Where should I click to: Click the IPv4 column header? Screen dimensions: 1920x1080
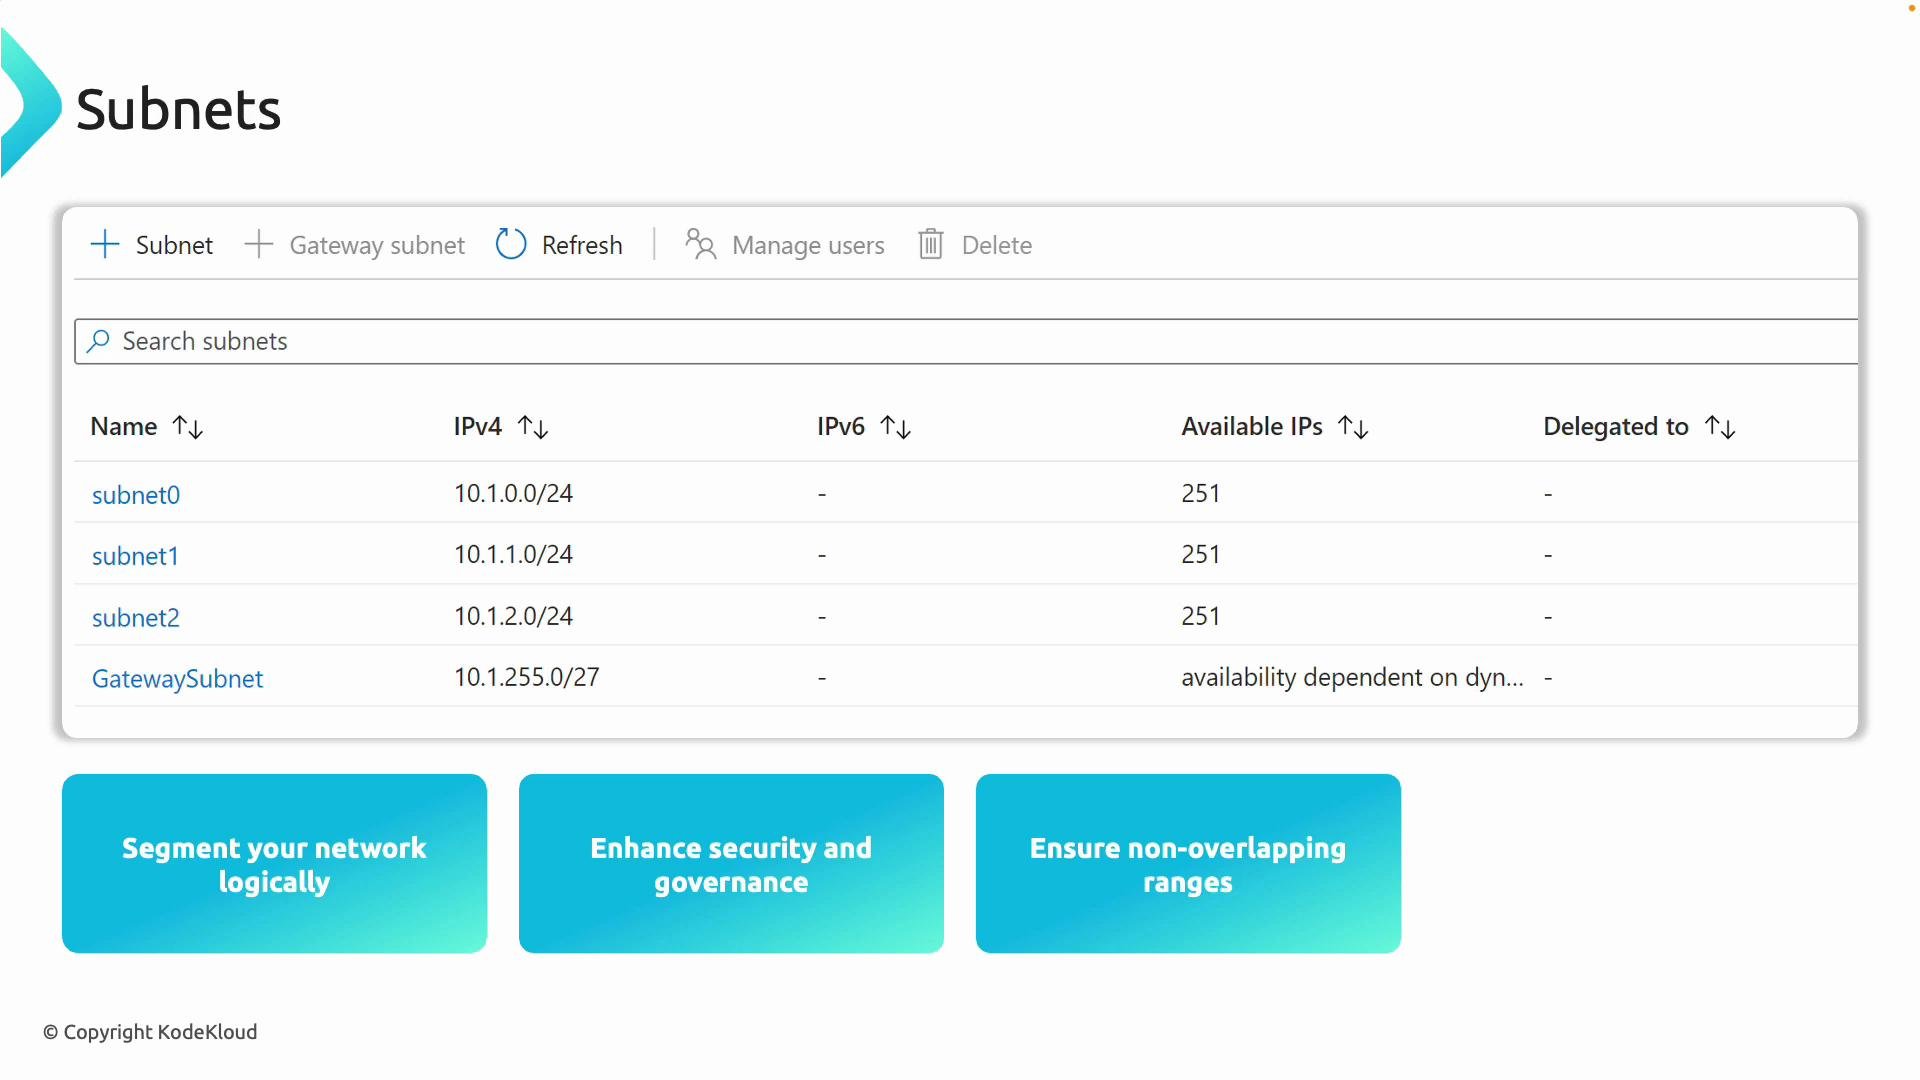[x=478, y=427]
